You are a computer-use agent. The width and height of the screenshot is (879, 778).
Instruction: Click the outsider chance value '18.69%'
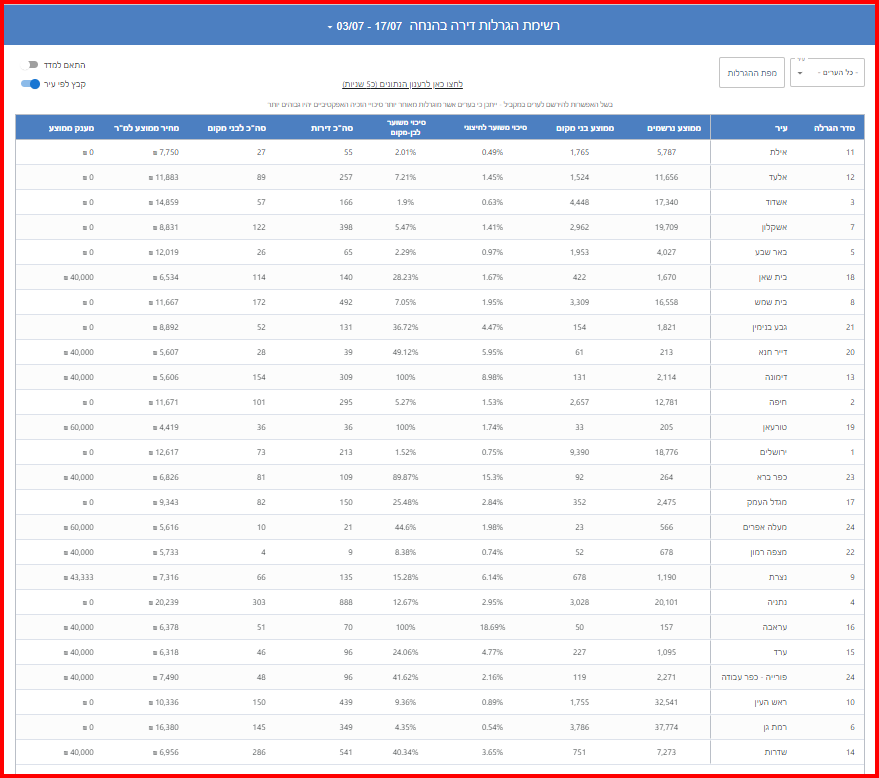492,627
